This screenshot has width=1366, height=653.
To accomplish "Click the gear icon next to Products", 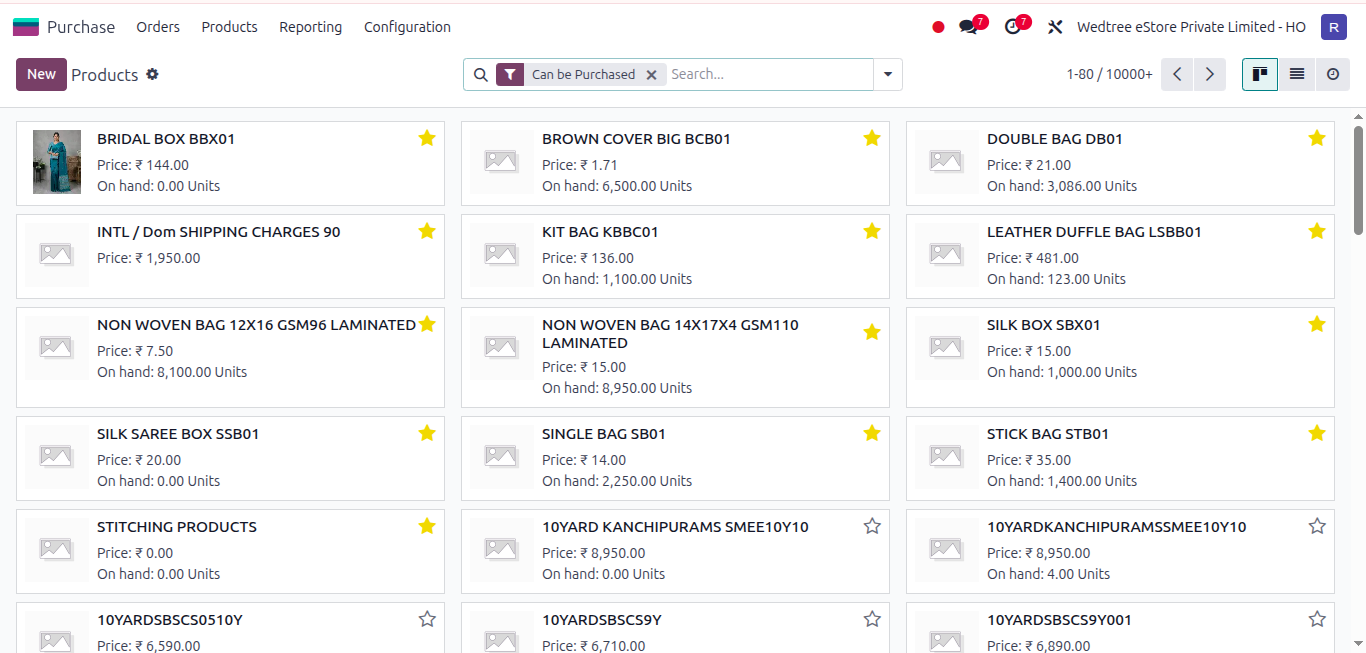I will click(152, 74).
